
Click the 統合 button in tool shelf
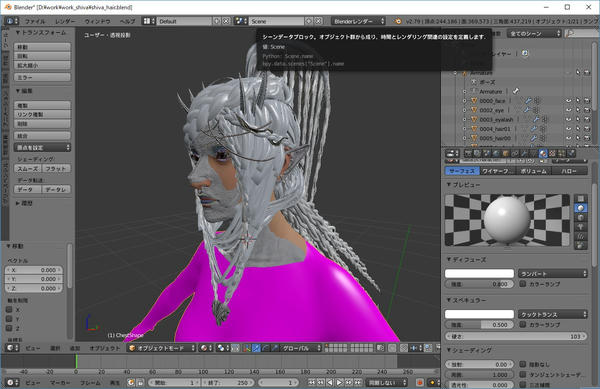[42, 136]
